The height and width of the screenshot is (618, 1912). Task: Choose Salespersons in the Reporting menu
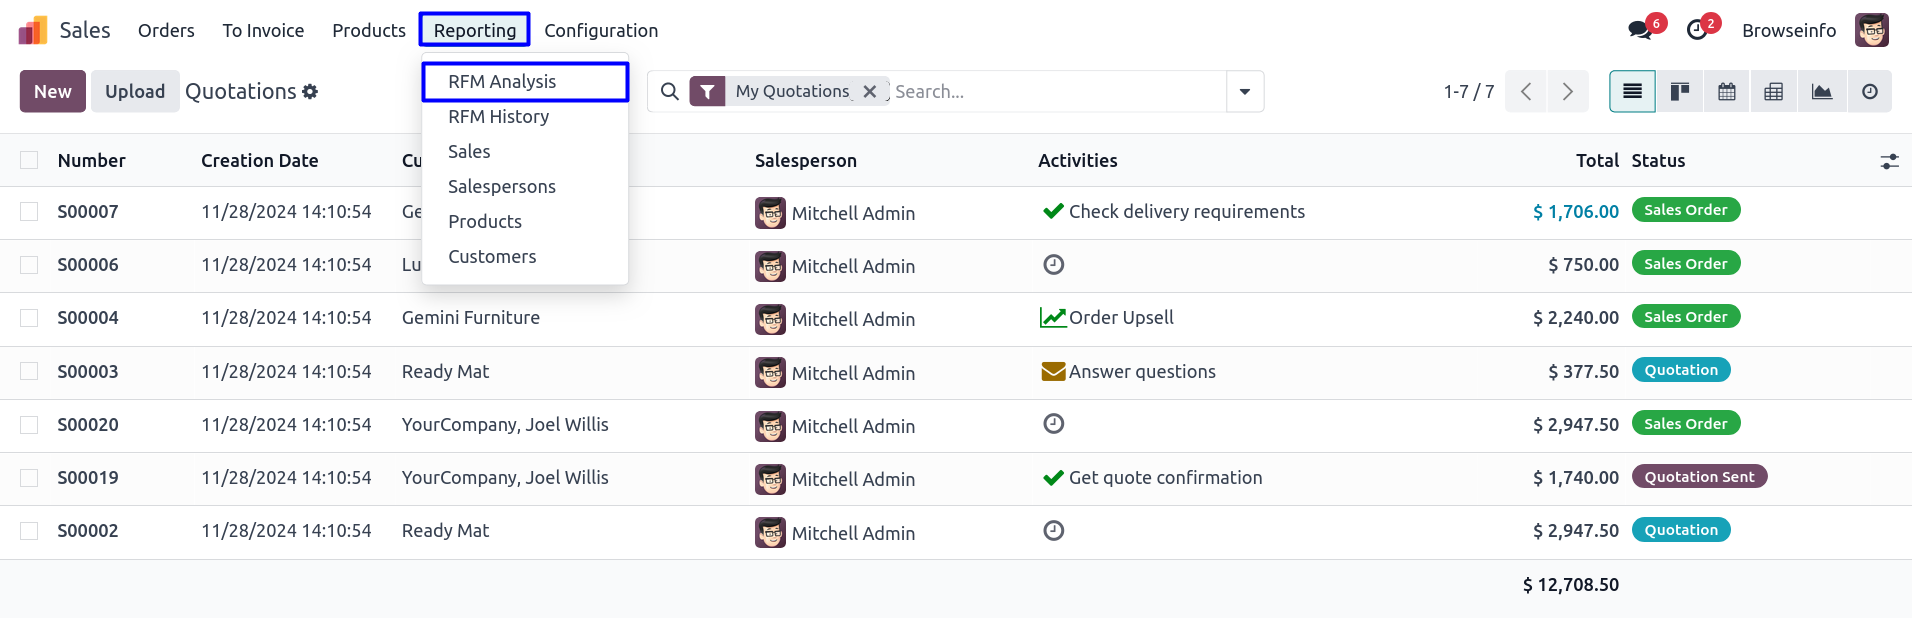501,187
